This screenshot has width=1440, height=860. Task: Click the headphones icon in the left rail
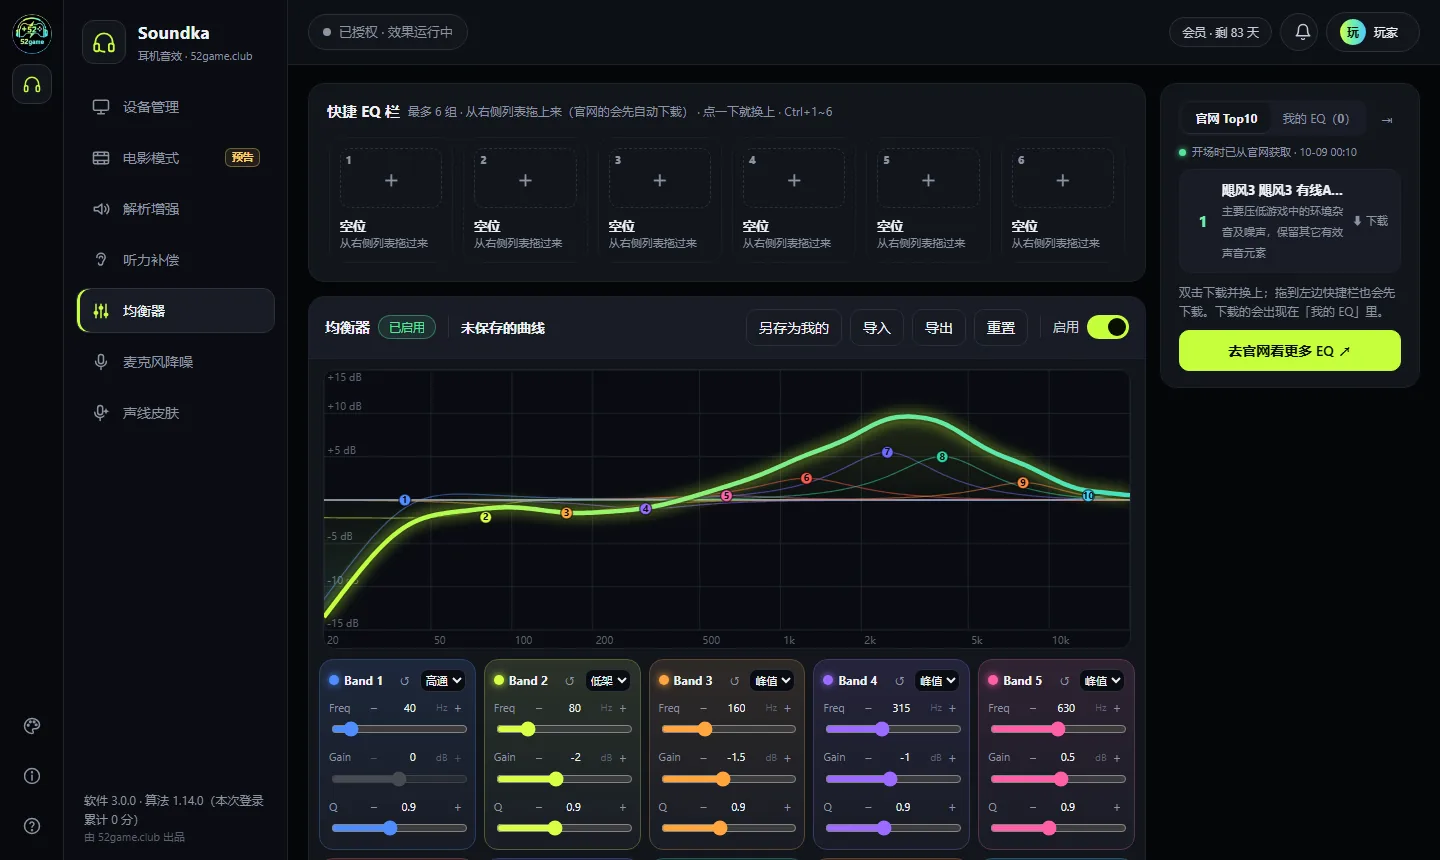[x=32, y=84]
